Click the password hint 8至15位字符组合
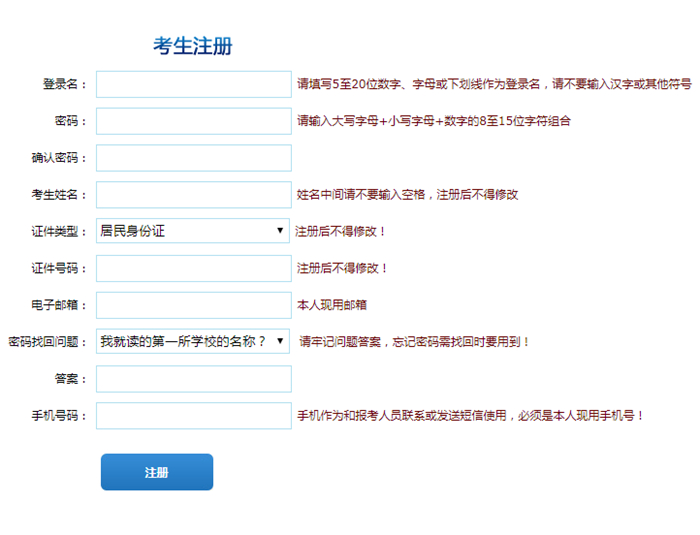This screenshot has height=535, width=700. pos(434,121)
